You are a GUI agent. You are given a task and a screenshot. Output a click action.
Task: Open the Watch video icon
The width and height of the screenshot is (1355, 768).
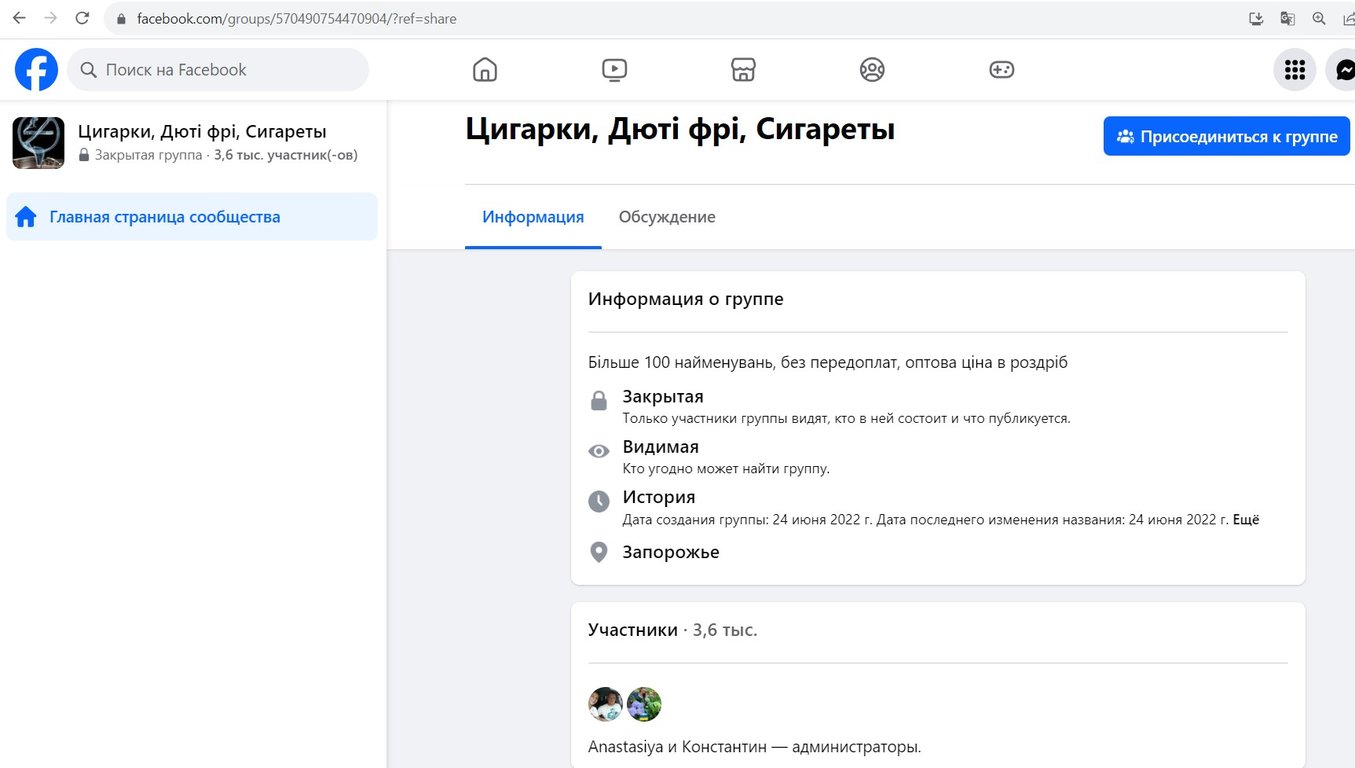pyautogui.click(x=614, y=70)
